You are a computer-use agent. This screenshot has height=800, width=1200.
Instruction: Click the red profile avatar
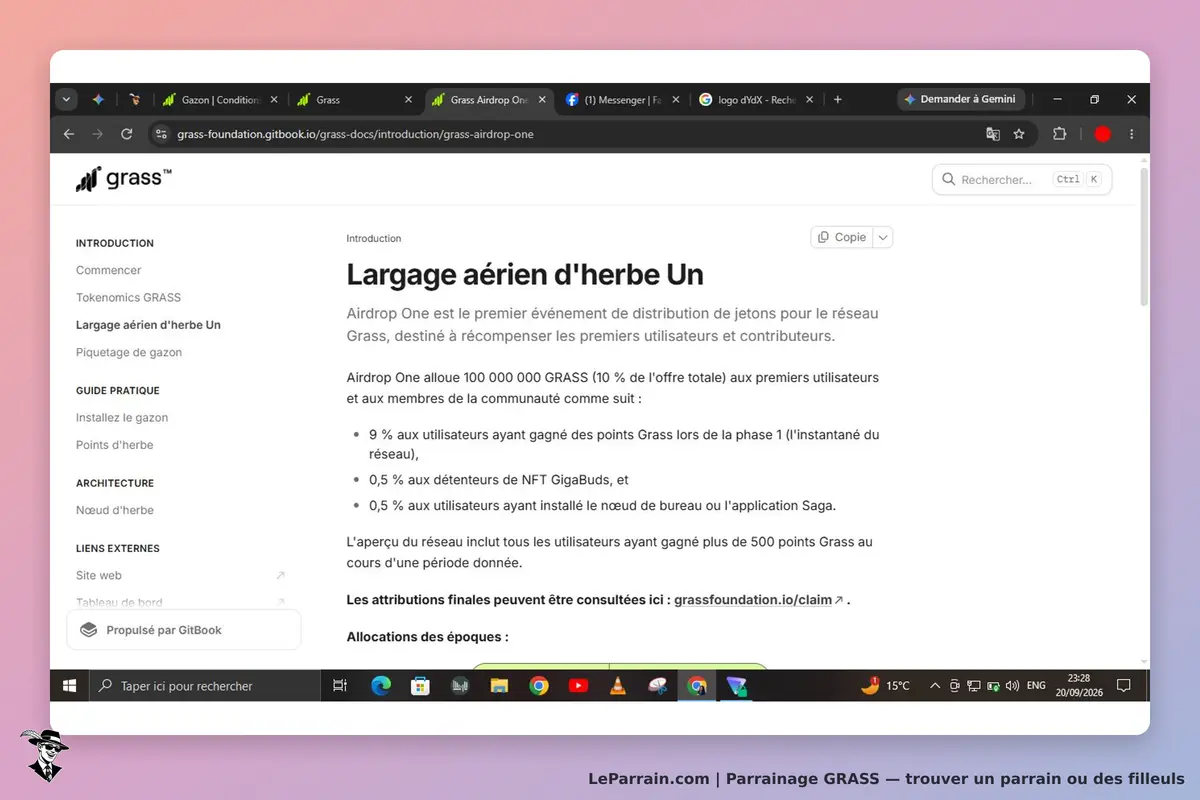pos(1102,134)
